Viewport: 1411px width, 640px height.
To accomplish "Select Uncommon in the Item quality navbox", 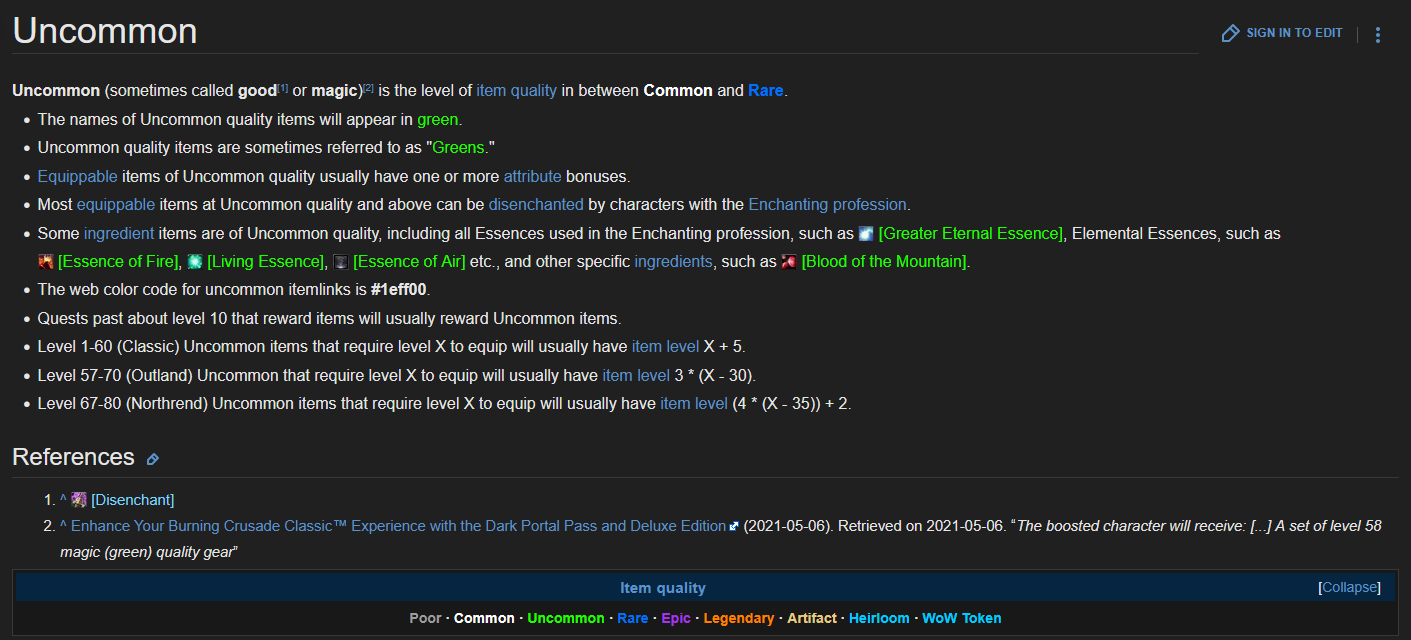I will pyautogui.click(x=566, y=618).
